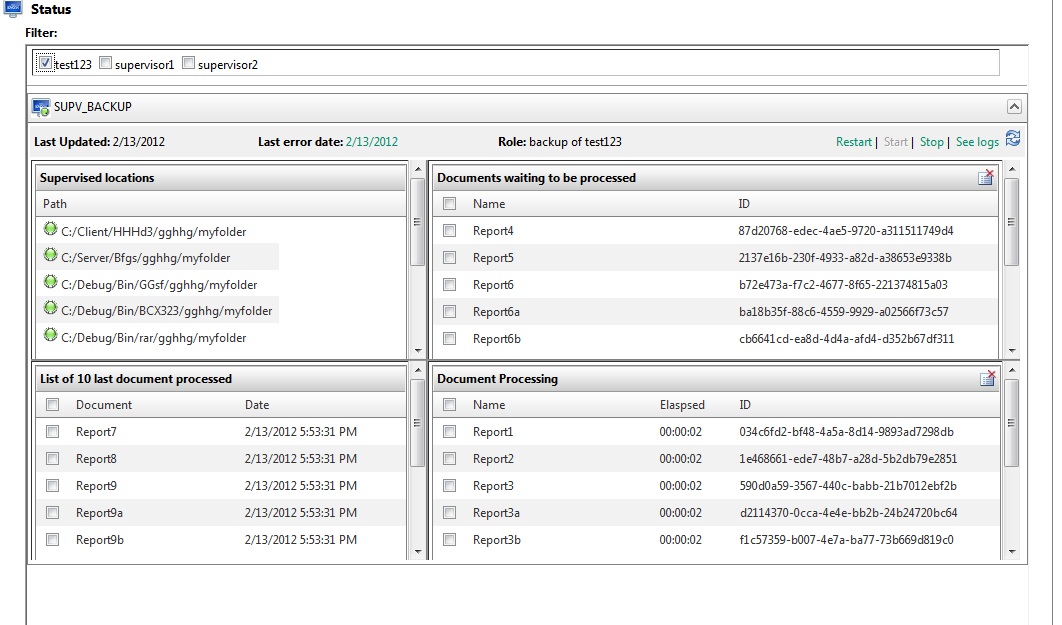Screen dimensions: 1062x625
Task: Click scroll-down arrow of Supervised locations list
Action: pyautogui.click(x=418, y=351)
